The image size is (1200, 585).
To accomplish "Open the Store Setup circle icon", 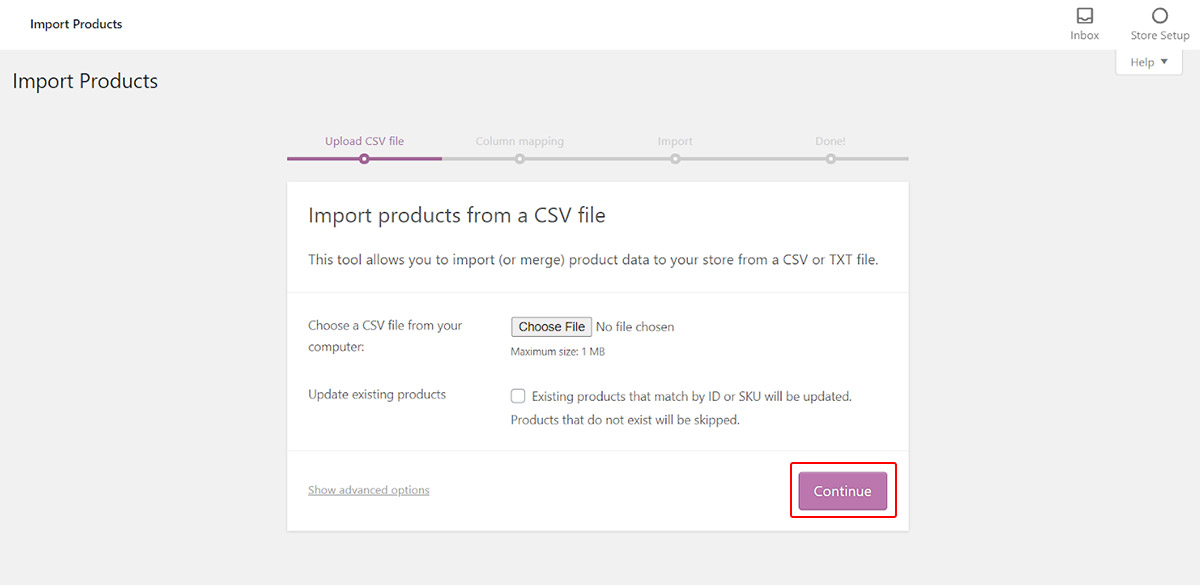I will tap(1159, 17).
